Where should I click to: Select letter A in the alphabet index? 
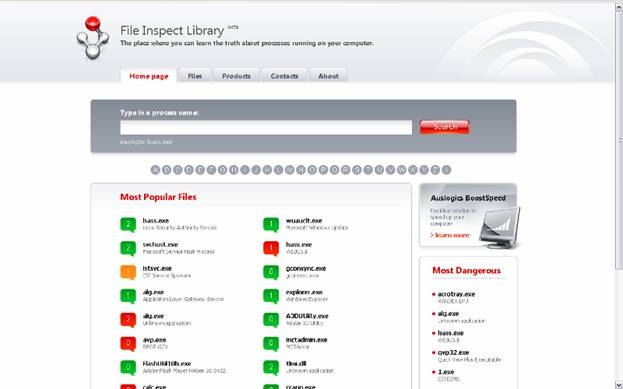155,170
